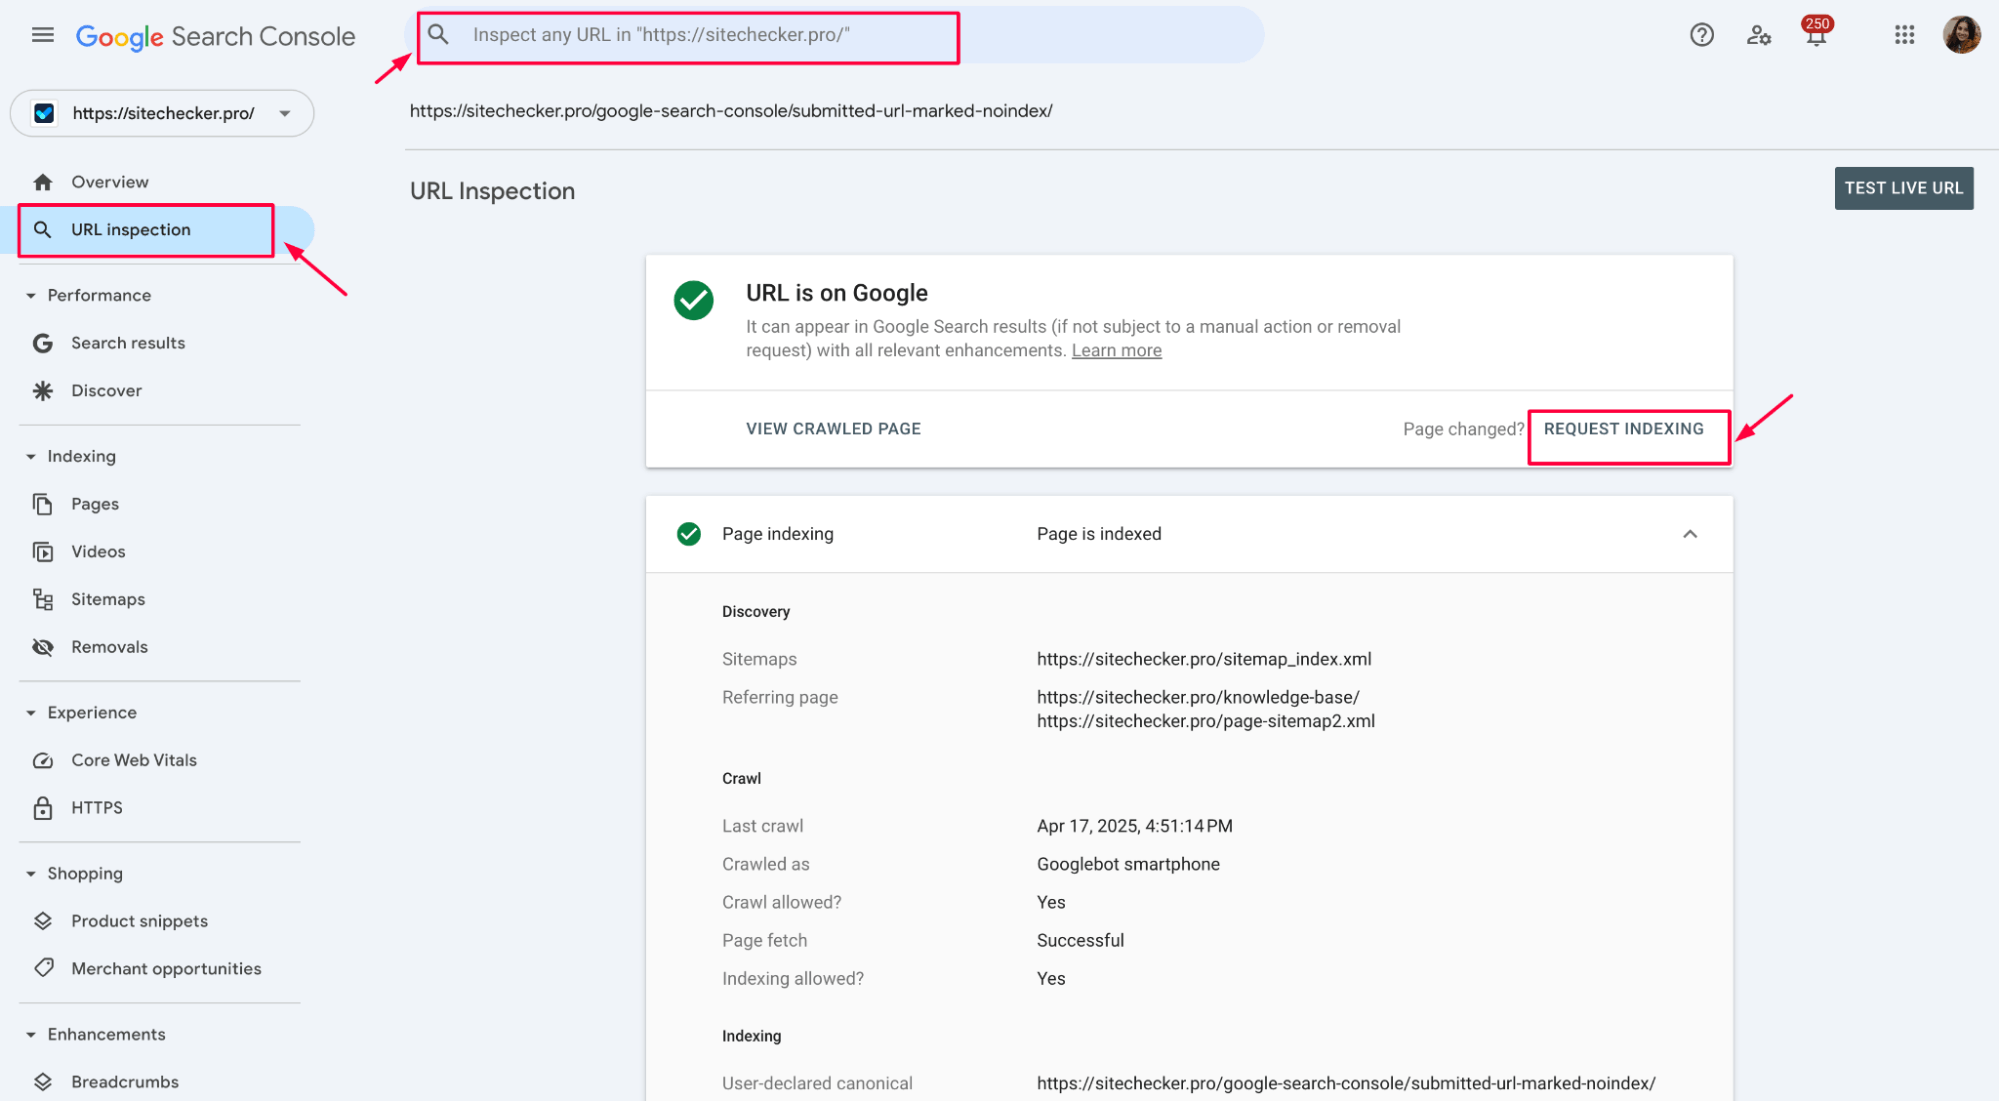Click the TEST LIVE URL button
This screenshot has height=1102, width=1999.
(x=1903, y=188)
